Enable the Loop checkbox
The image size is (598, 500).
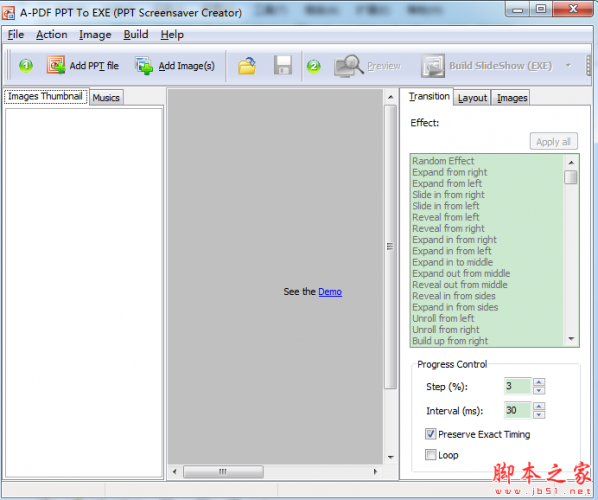(431, 455)
